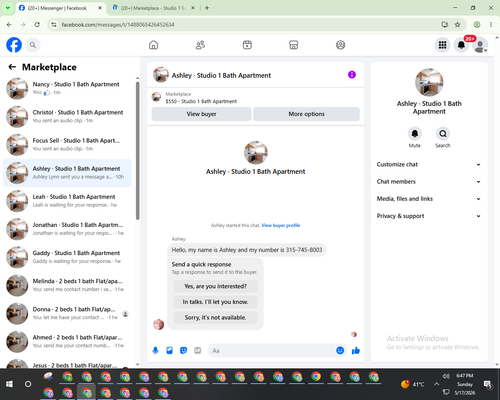The image size is (500, 400).
Task: Open Ahmed's 2 beds 1 bath chat
Action: [67, 342]
